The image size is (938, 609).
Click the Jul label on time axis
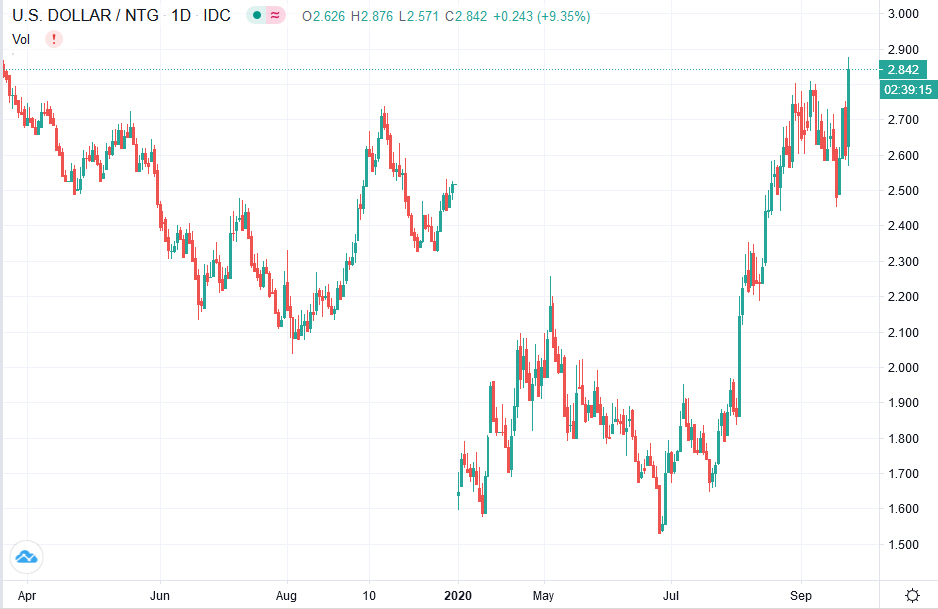pyautogui.click(x=672, y=594)
